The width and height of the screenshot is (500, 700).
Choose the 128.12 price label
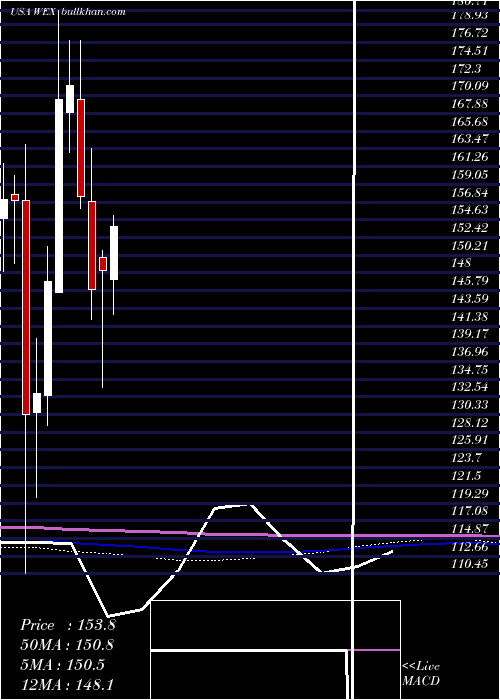tap(469, 422)
